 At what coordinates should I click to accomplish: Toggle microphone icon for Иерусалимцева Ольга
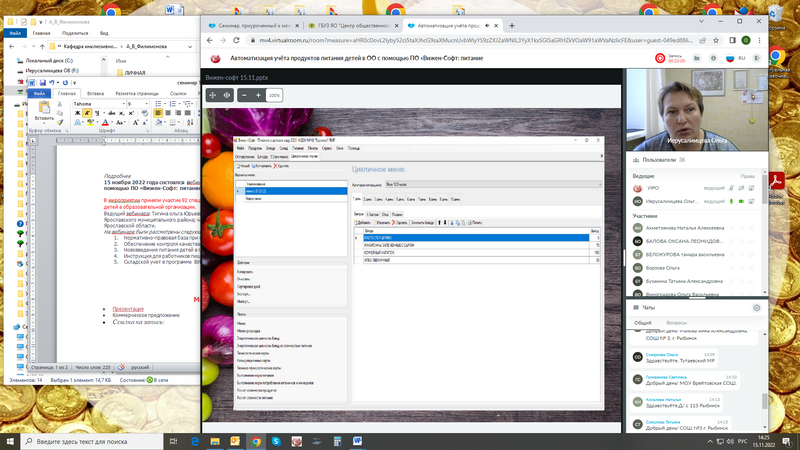tap(731, 202)
